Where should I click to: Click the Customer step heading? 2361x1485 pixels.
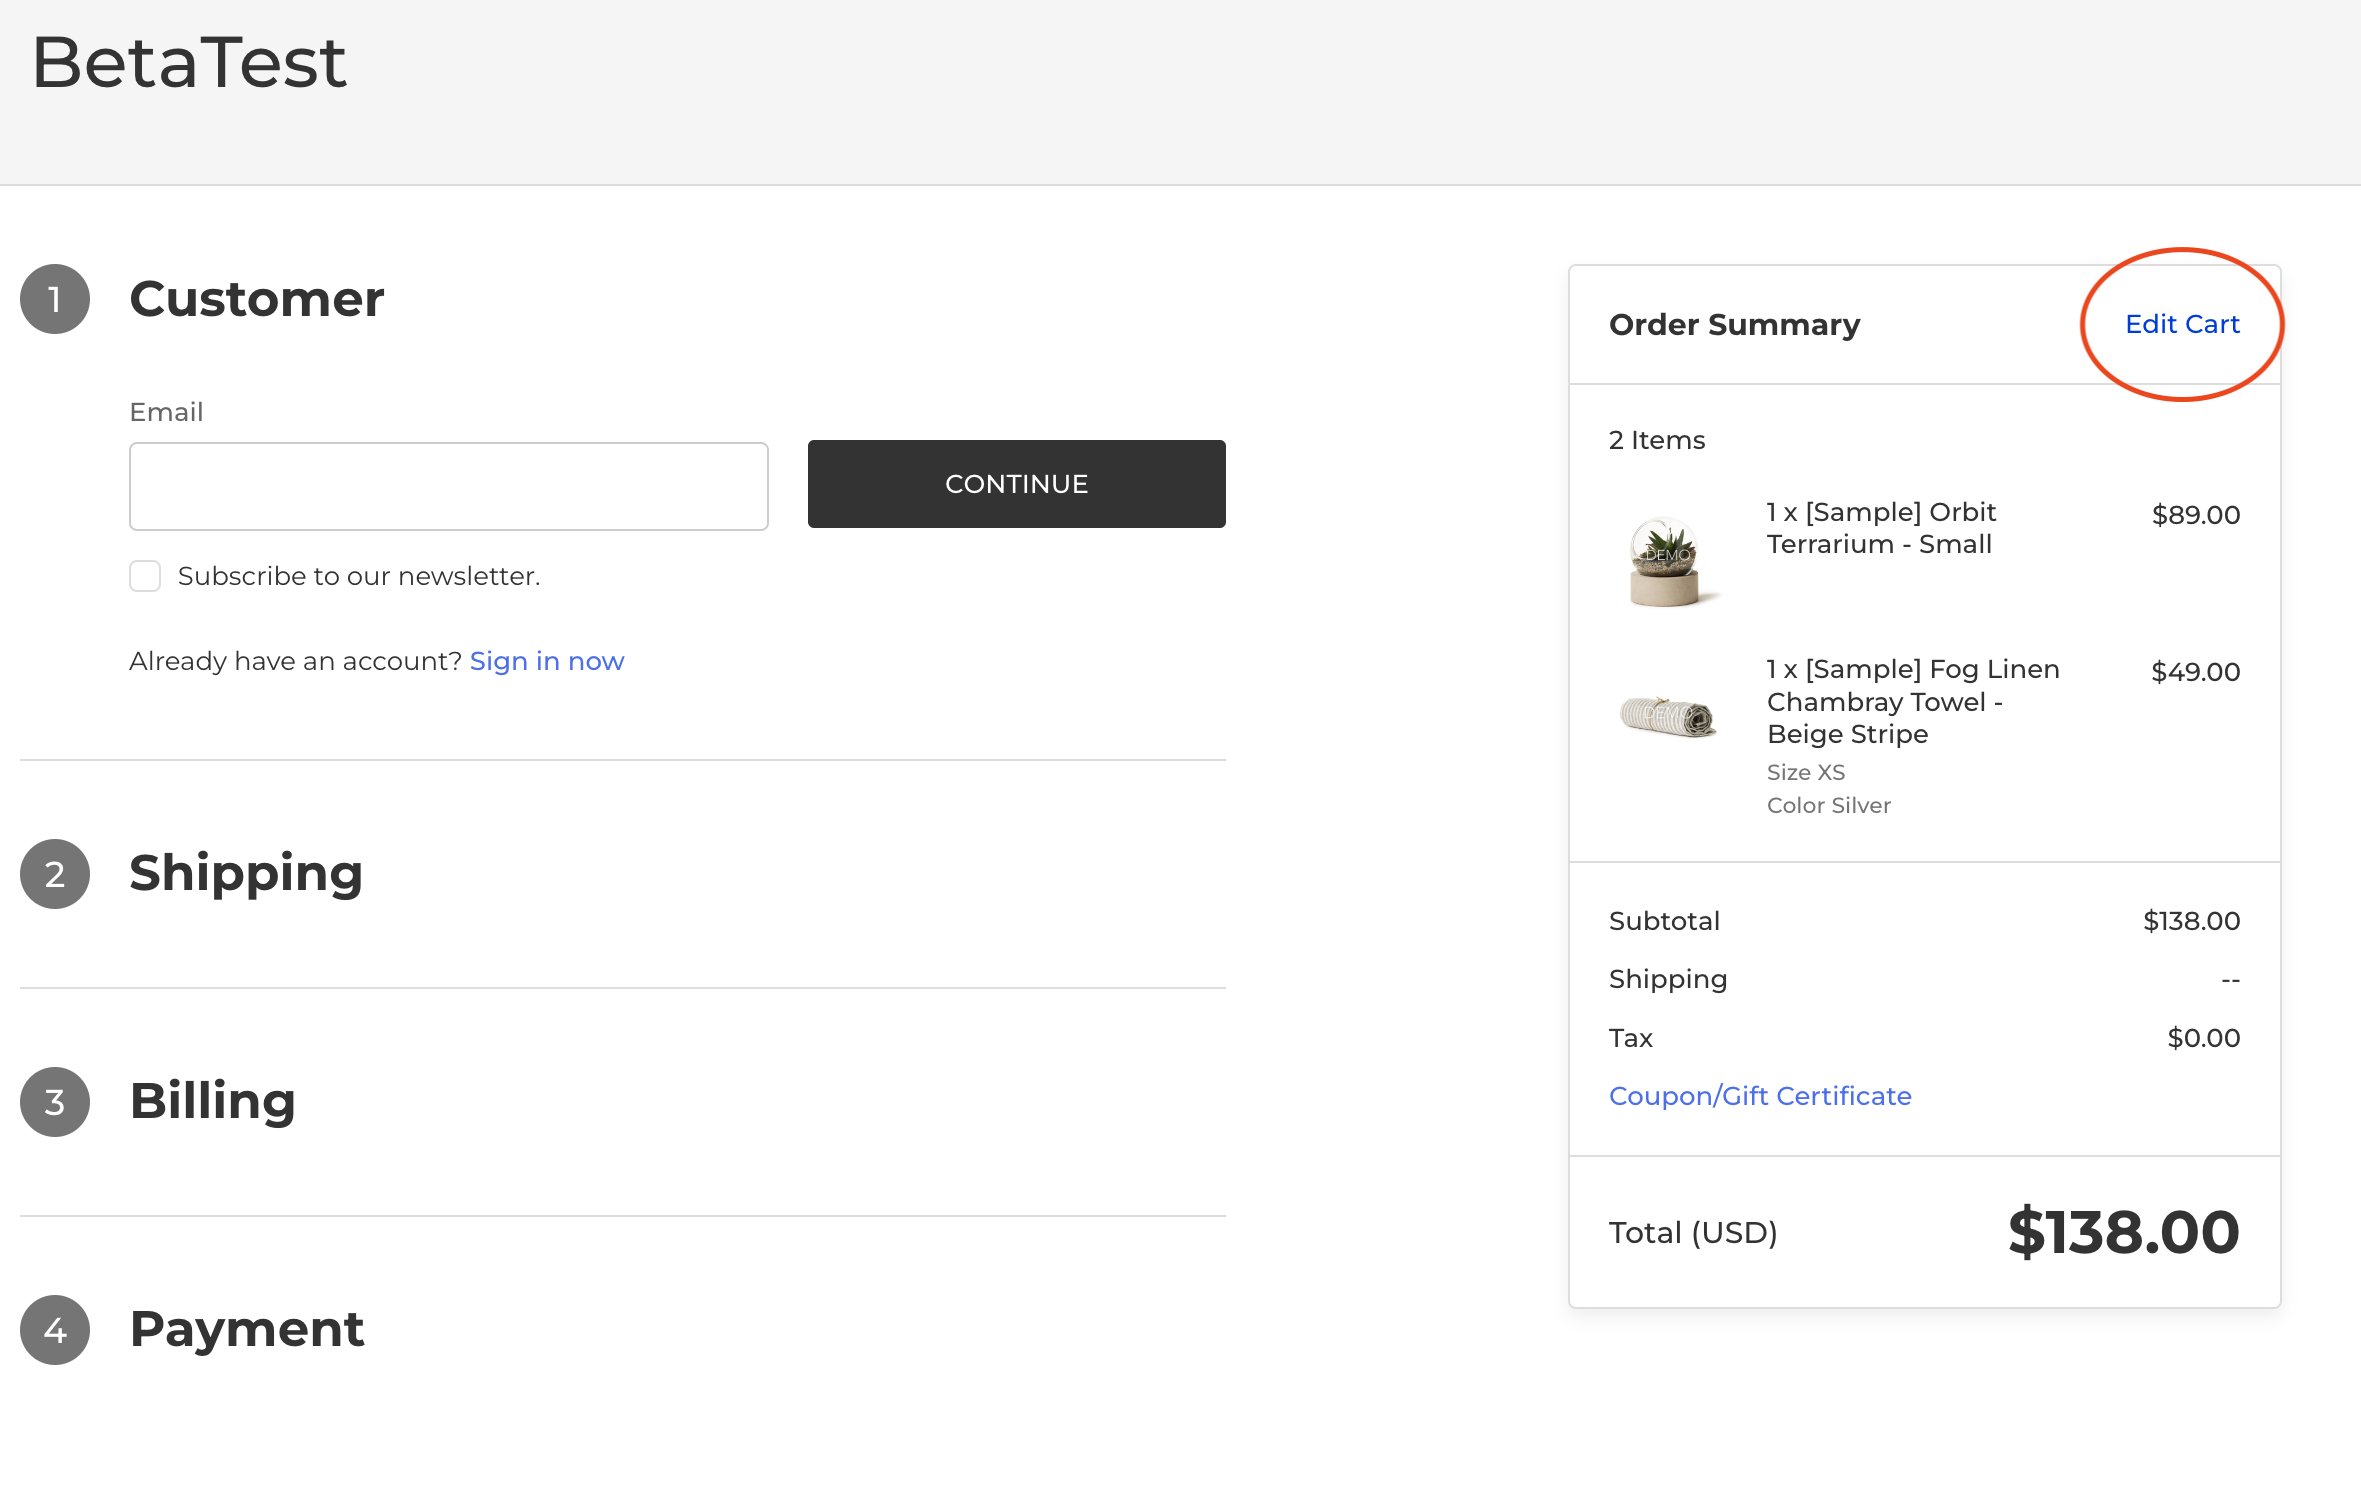coord(257,299)
